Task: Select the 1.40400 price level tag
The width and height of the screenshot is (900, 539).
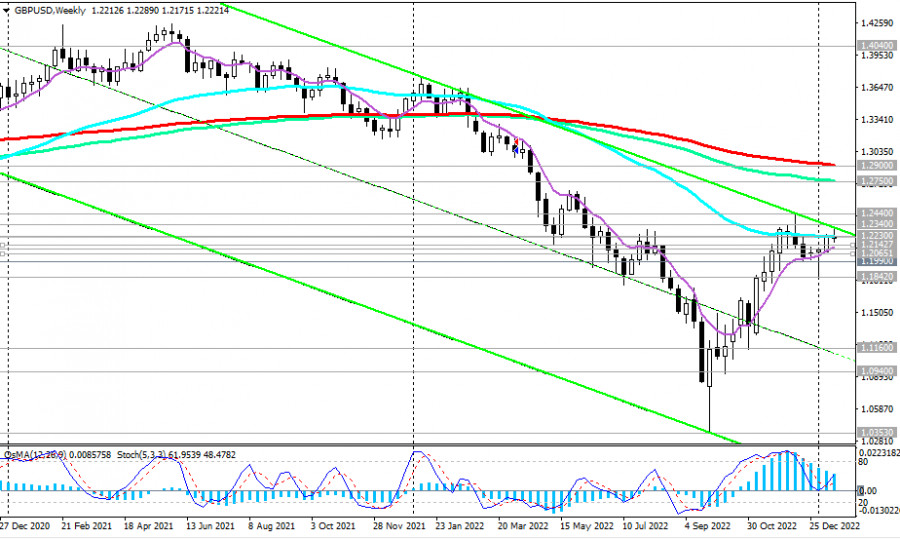Action: coord(876,46)
